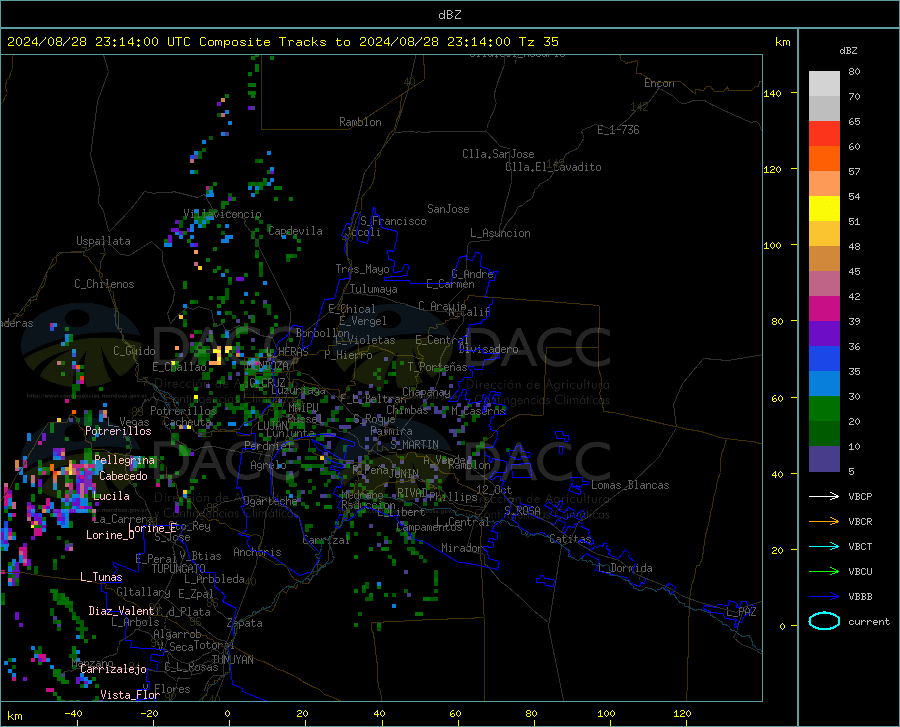
Task: Click the 'Catitas' map label
Action: (570, 539)
